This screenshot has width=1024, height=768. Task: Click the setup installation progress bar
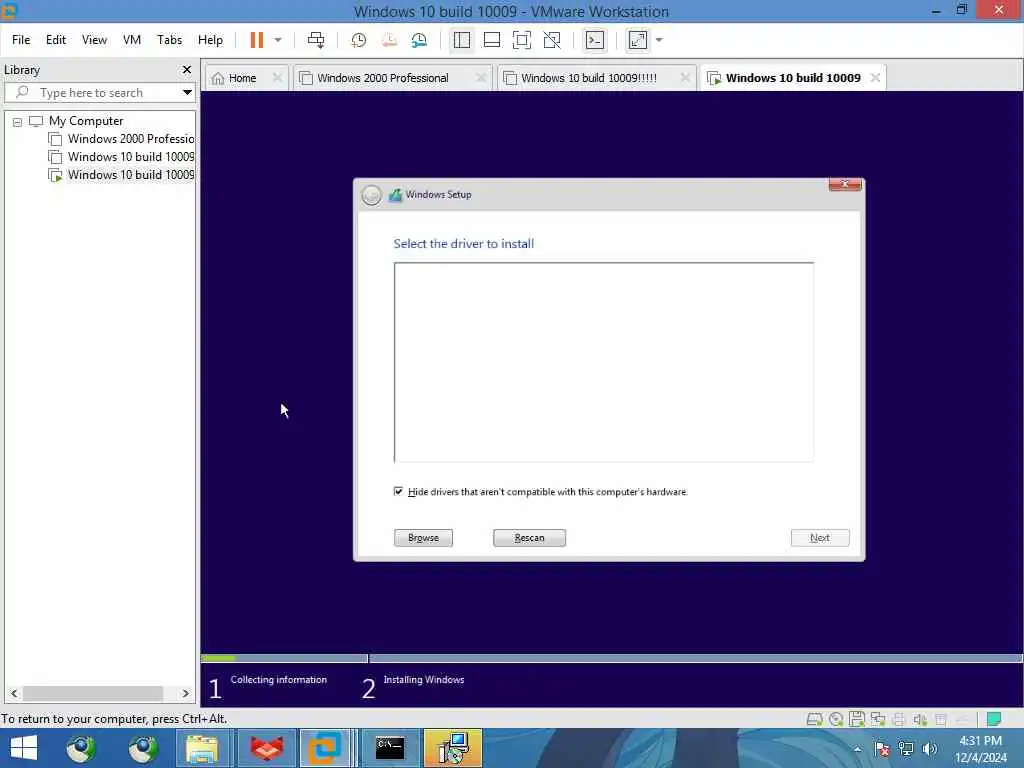tap(611, 658)
